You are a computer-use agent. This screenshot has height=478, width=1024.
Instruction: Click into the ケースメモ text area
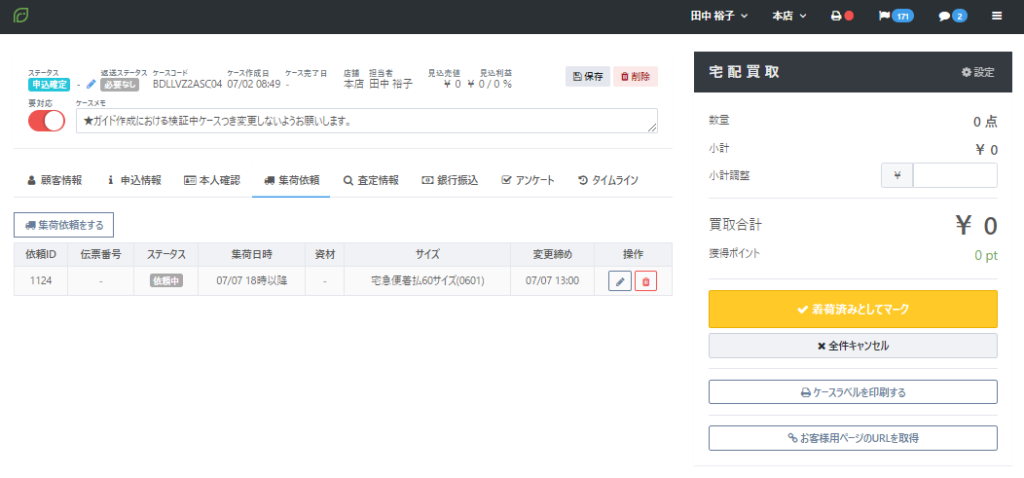coord(366,121)
